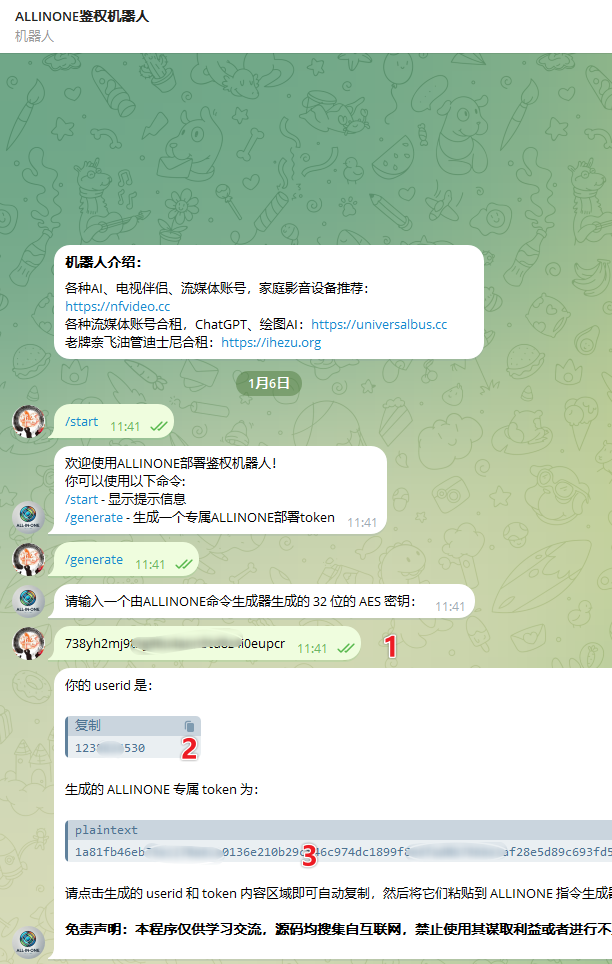Click the copy icon in the userid block
Screen dimensions: 612x964
tap(189, 726)
